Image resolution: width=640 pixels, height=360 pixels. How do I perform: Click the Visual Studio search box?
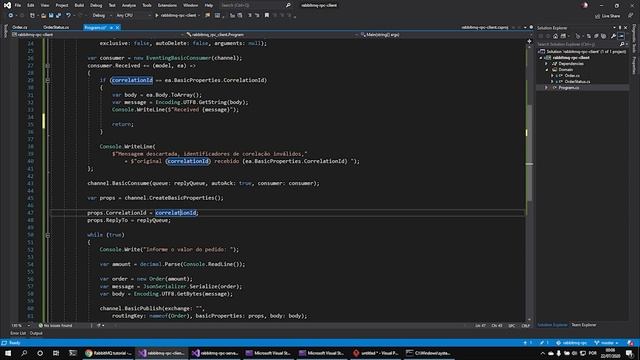[x=255, y=5]
